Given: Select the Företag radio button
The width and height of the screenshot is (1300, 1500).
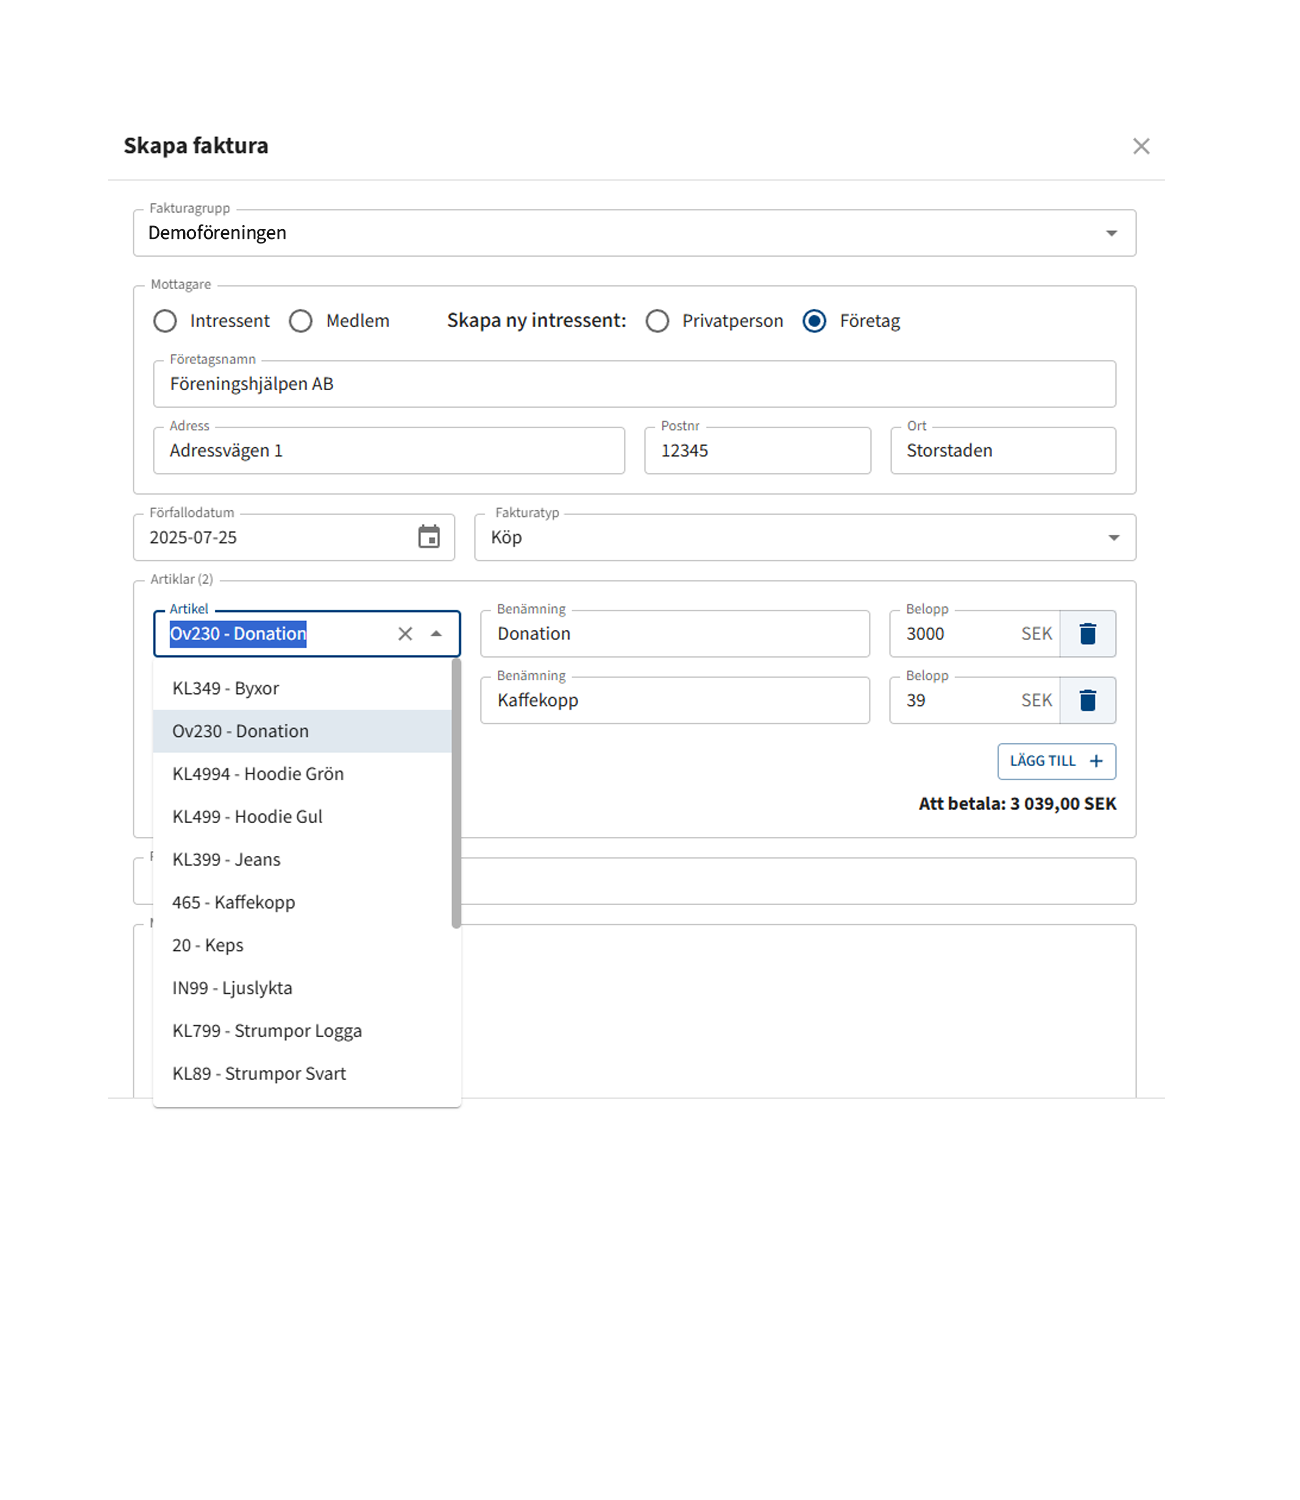Looking at the screenshot, I should click(x=815, y=321).
